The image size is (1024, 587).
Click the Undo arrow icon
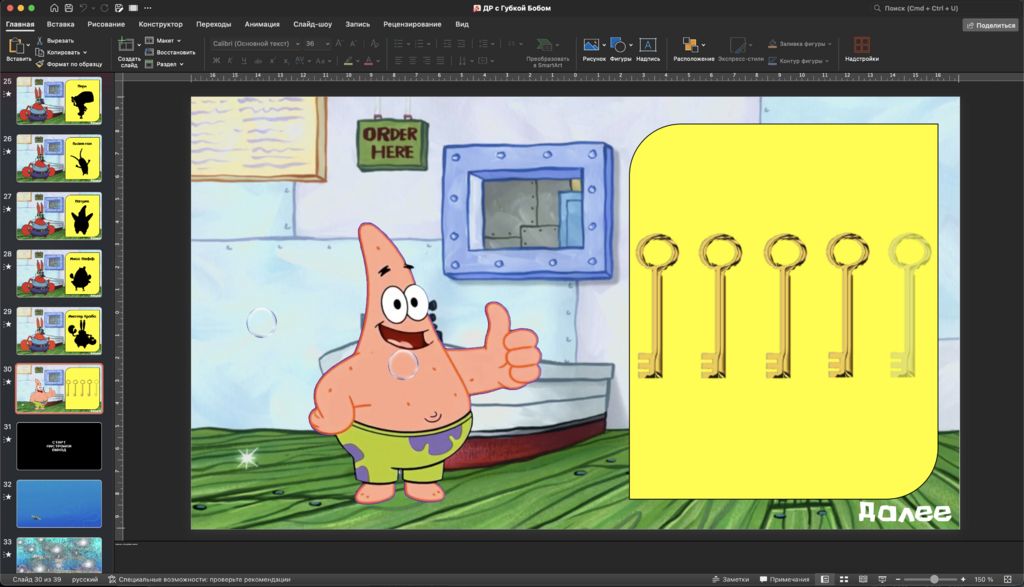(x=83, y=8)
